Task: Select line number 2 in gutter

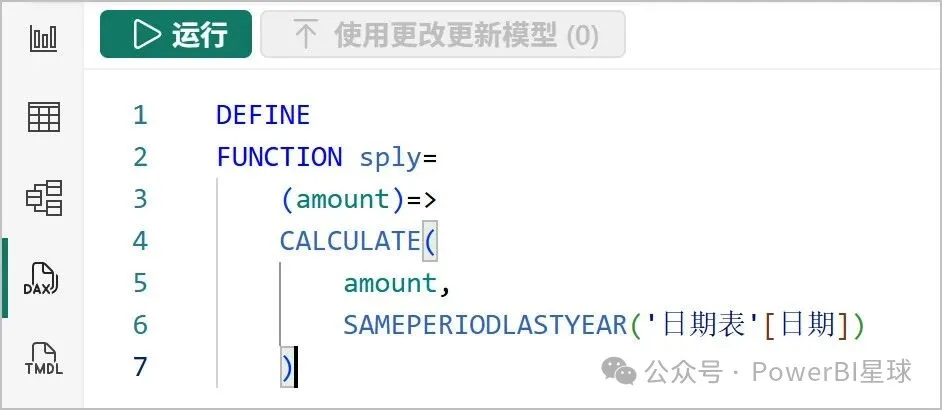Action: (x=139, y=157)
